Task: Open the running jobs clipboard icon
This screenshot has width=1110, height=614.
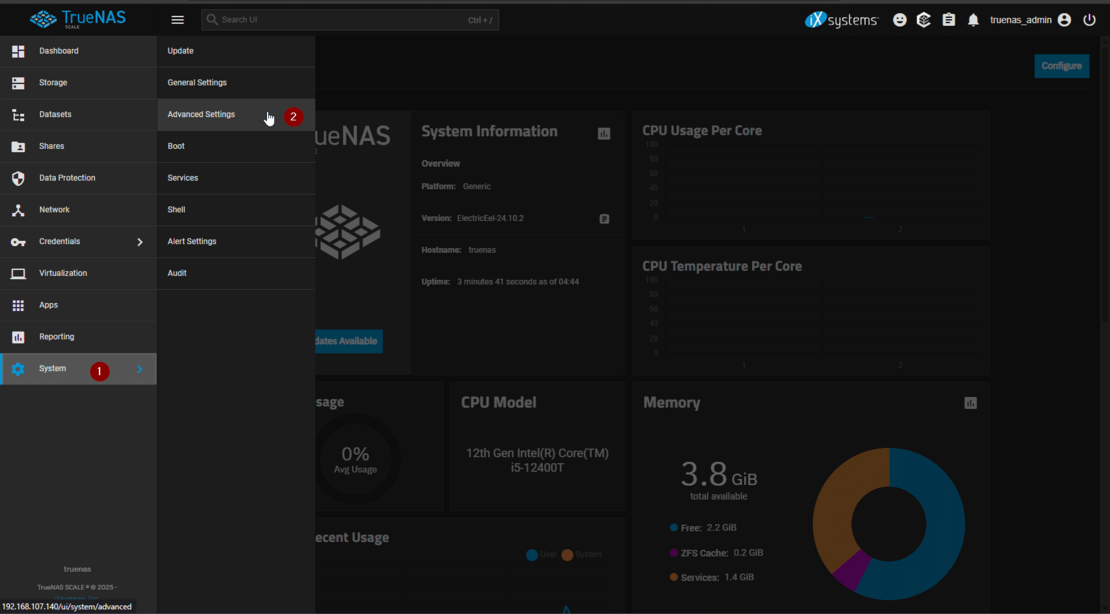Action: [x=948, y=19]
